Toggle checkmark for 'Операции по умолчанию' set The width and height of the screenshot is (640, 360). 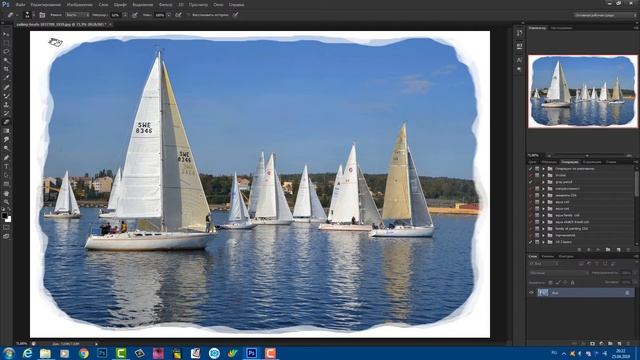[x=531, y=169]
